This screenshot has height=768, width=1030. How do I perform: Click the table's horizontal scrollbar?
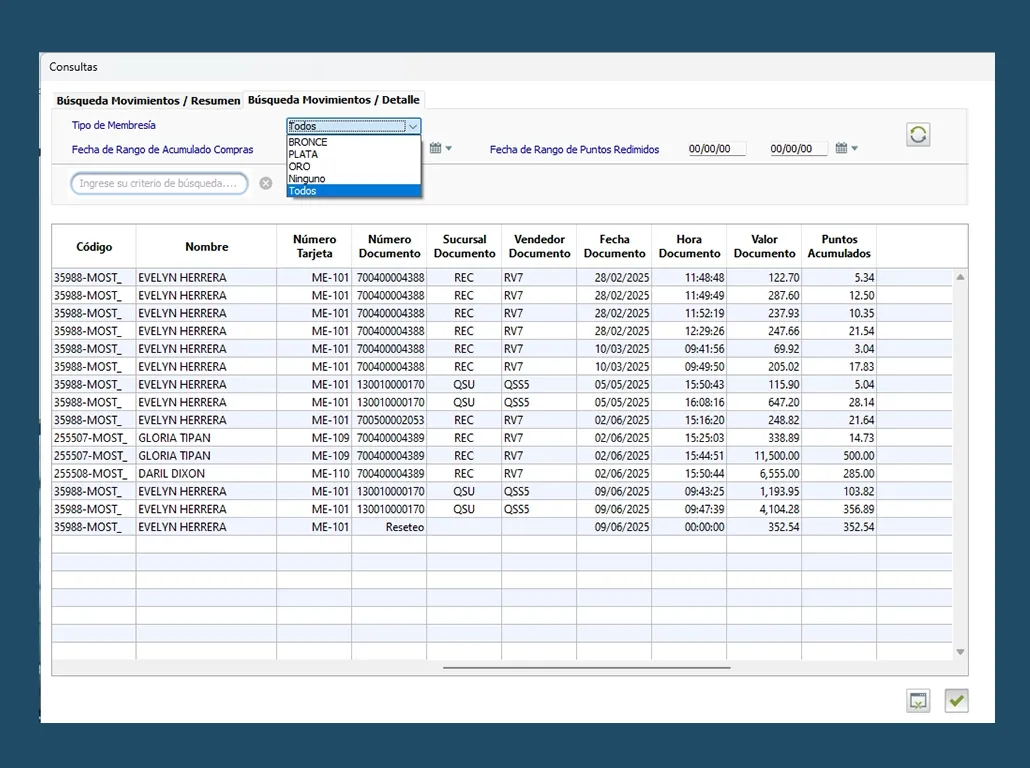coord(586,667)
